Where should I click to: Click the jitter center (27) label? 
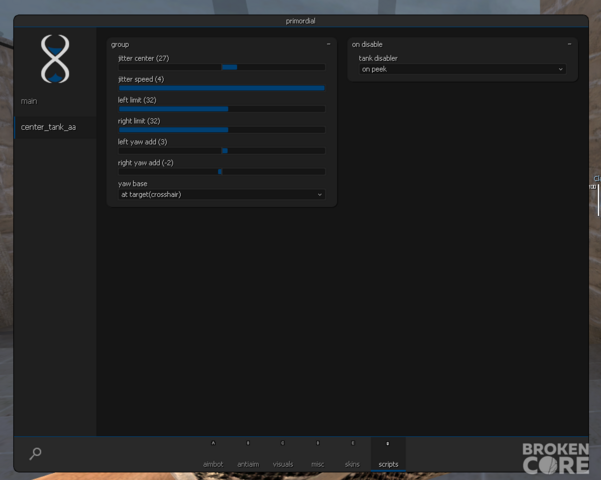(x=143, y=58)
